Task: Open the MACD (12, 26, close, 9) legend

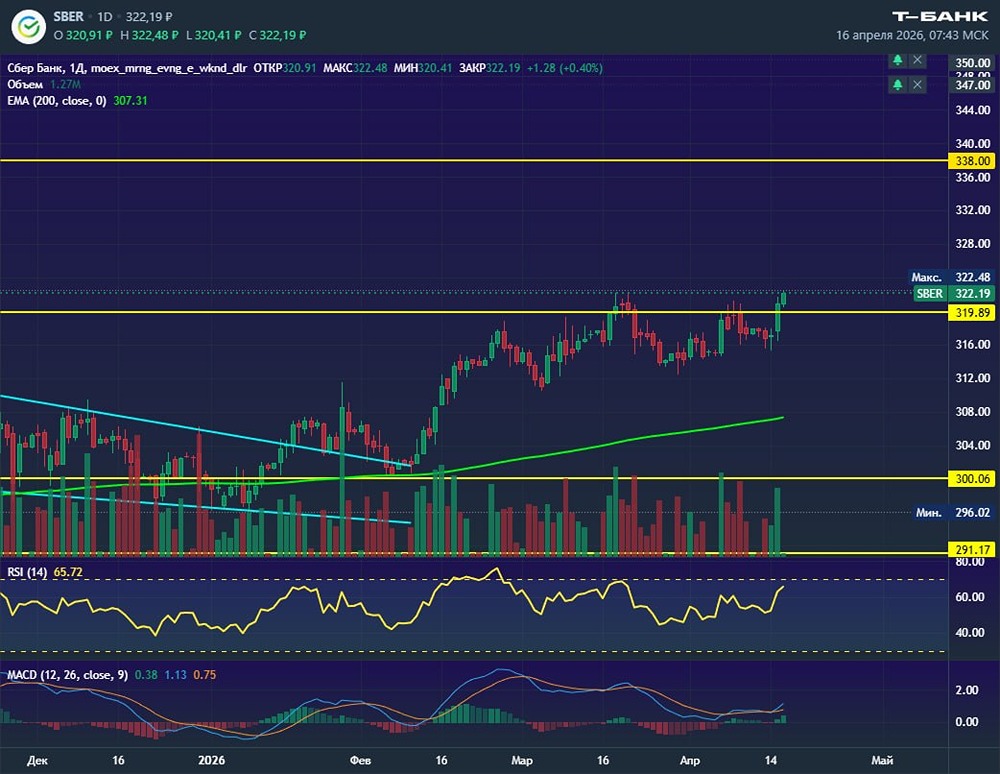Action: 67,675
